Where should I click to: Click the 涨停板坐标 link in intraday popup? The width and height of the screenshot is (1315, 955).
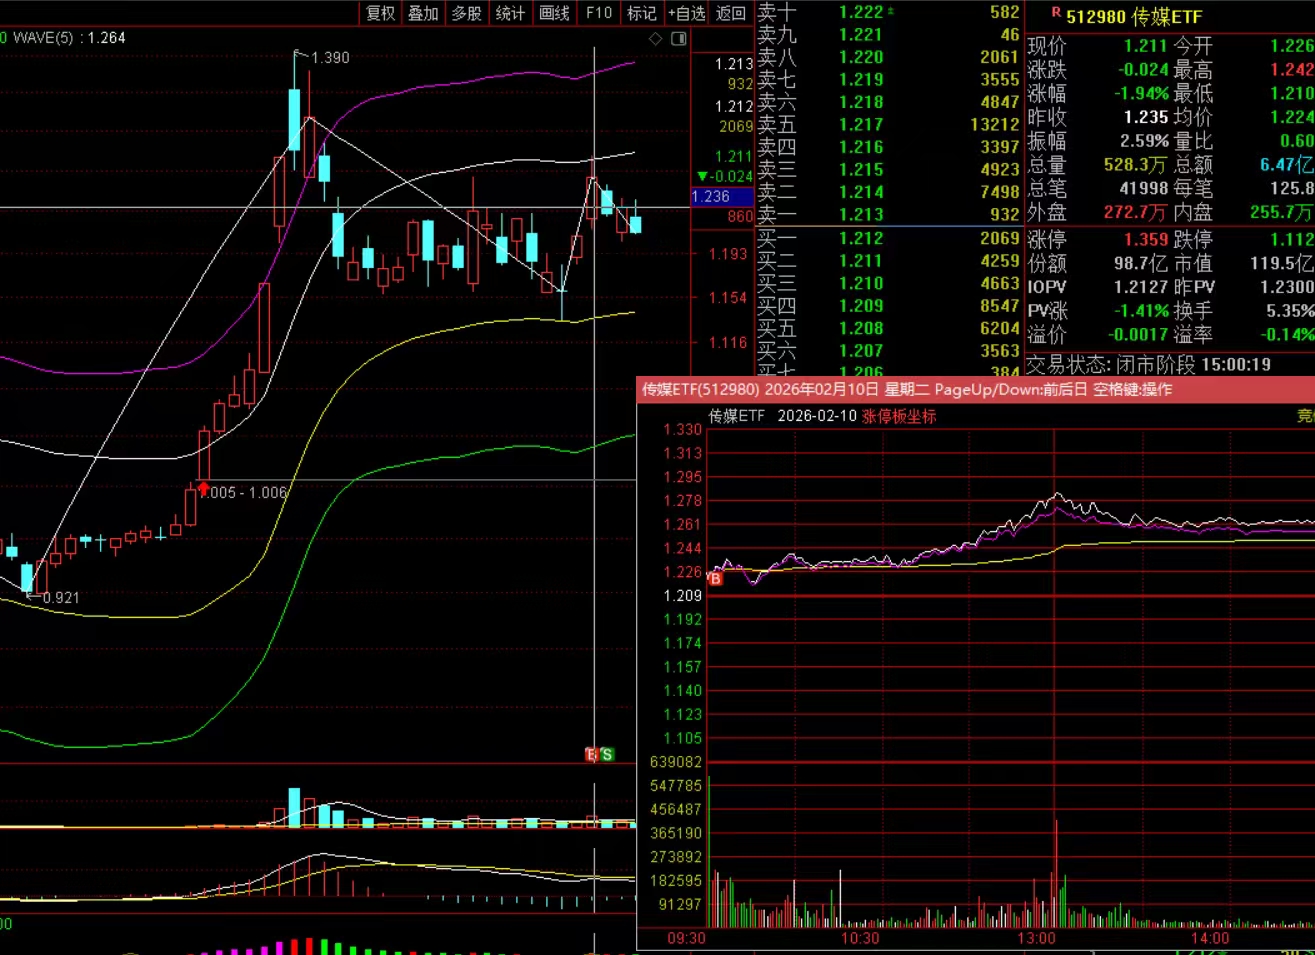point(899,416)
